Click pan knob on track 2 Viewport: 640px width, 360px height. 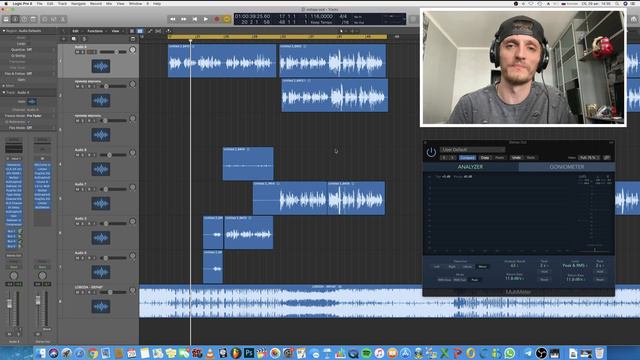(x=133, y=84)
